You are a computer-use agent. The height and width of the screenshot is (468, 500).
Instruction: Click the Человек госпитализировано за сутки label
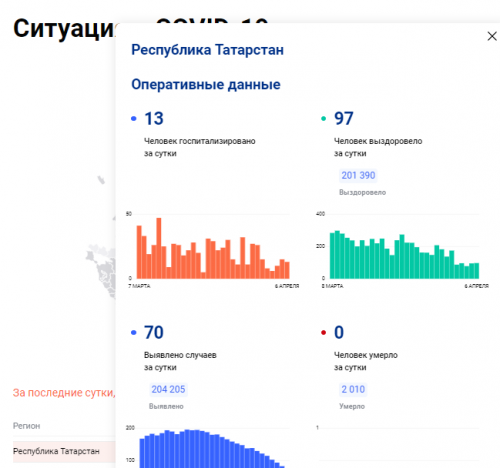[199, 147]
